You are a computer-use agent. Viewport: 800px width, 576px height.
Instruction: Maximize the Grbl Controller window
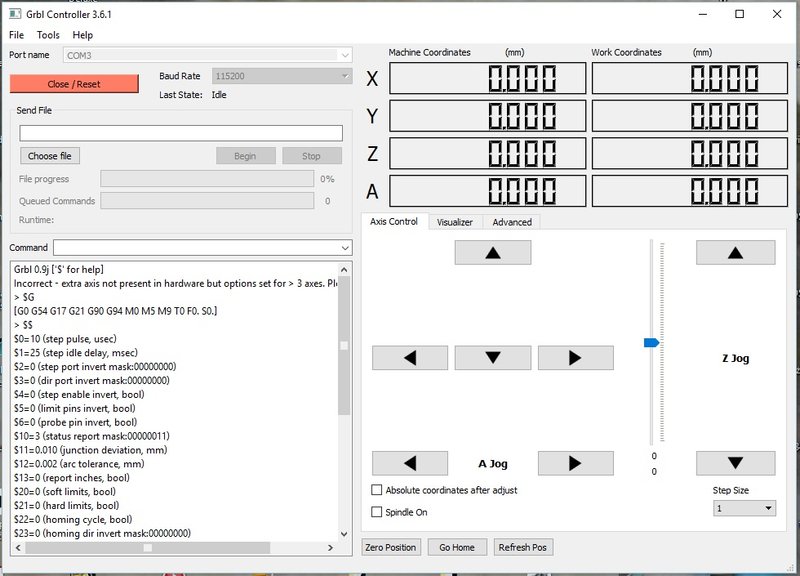739,14
